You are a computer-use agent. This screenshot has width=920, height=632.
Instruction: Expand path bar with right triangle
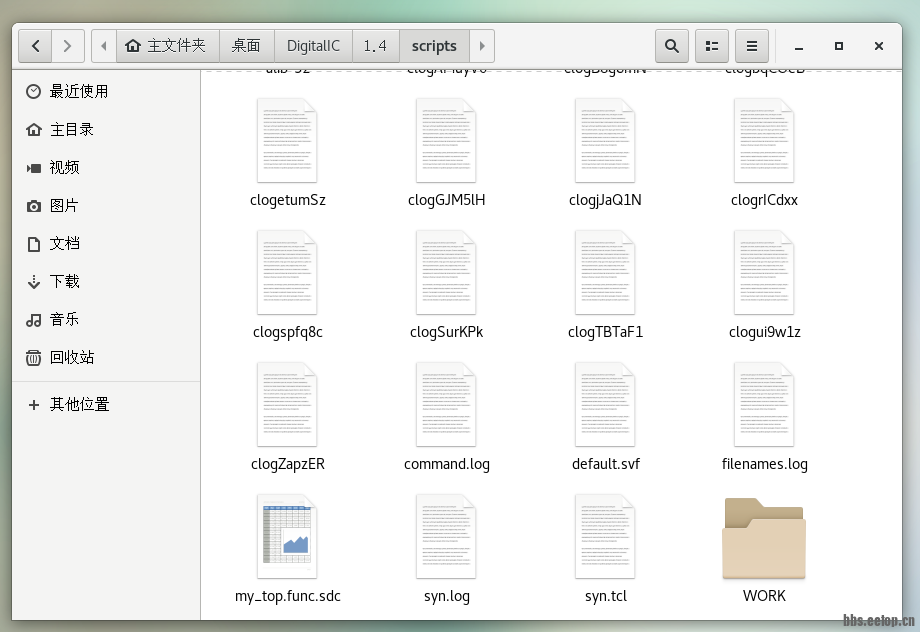point(482,46)
